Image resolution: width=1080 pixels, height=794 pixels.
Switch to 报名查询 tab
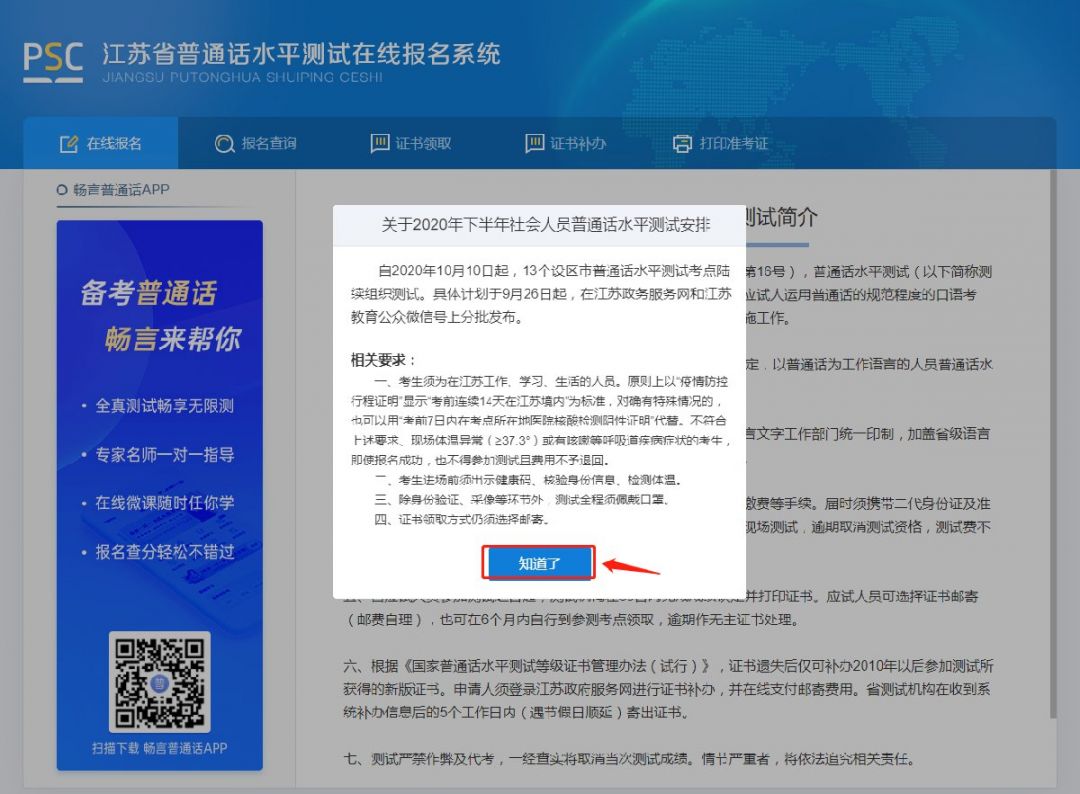click(x=256, y=143)
